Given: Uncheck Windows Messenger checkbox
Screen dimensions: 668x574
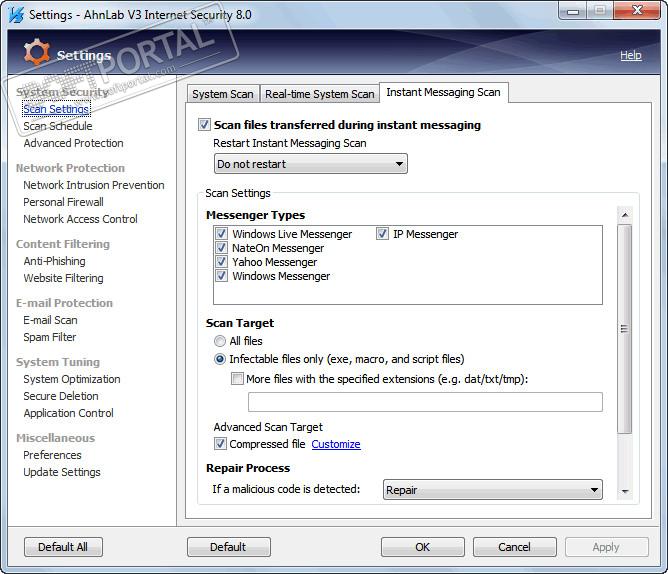Looking at the screenshot, I should [x=221, y=276].
